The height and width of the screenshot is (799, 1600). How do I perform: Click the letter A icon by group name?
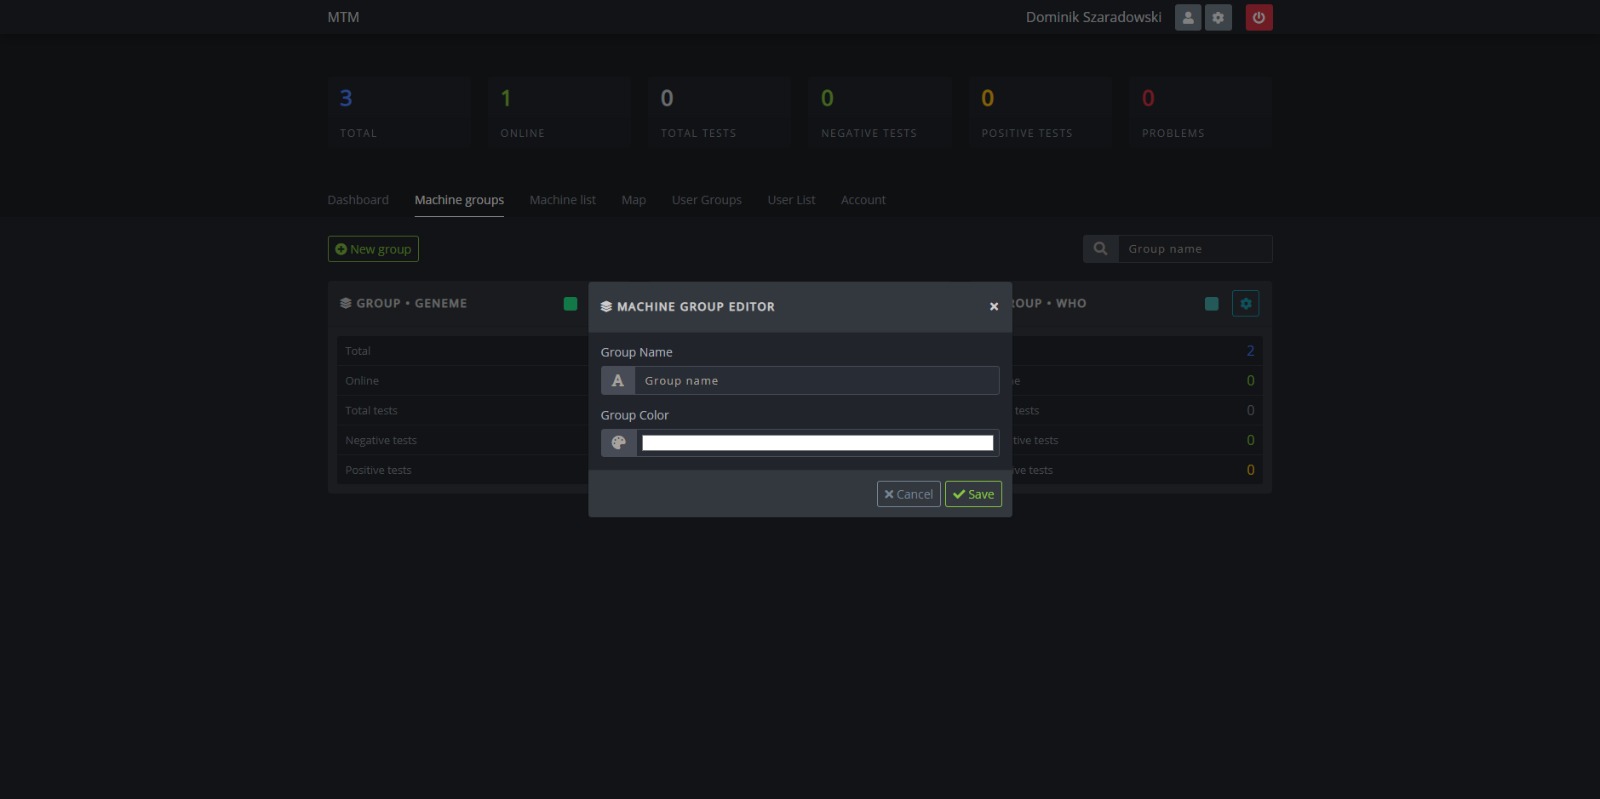(x=618, y=381)
